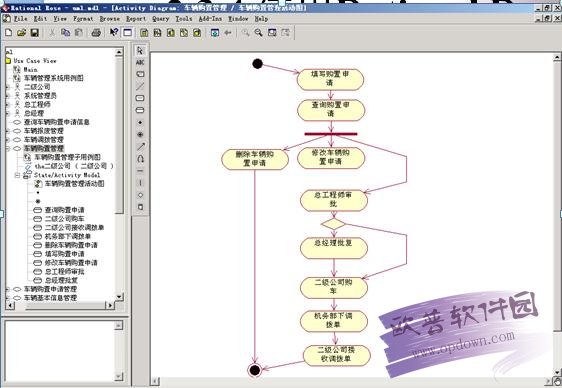562x388 pixels.
Task: Collapse the 车辆购置管理 use case node
Action: 8,148
